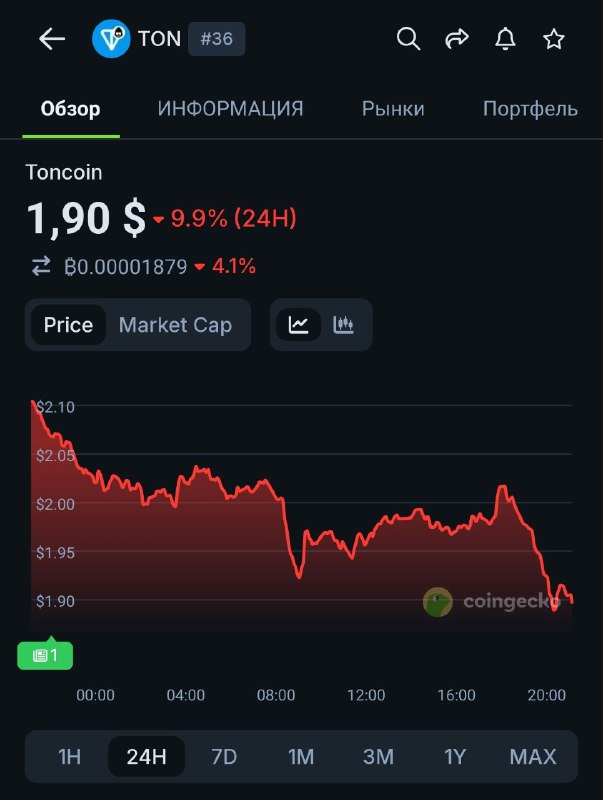Open the news marker badge on chart
The image size is (603, 800).
pyautogui.click(x=45, y=655)
